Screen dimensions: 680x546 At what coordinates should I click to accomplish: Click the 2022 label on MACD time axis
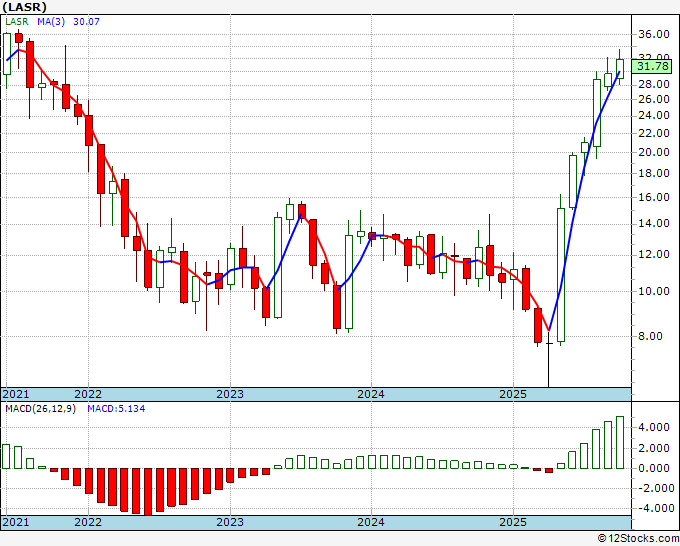88,522
